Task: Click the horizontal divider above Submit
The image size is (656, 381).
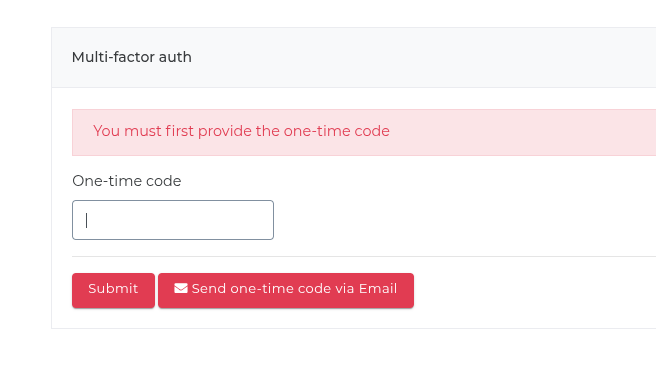Action: point(364,256)
